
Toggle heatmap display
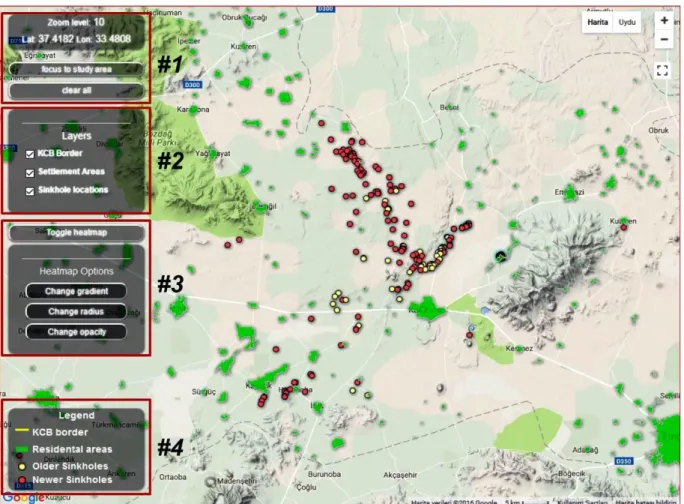(x=76, y=233)
